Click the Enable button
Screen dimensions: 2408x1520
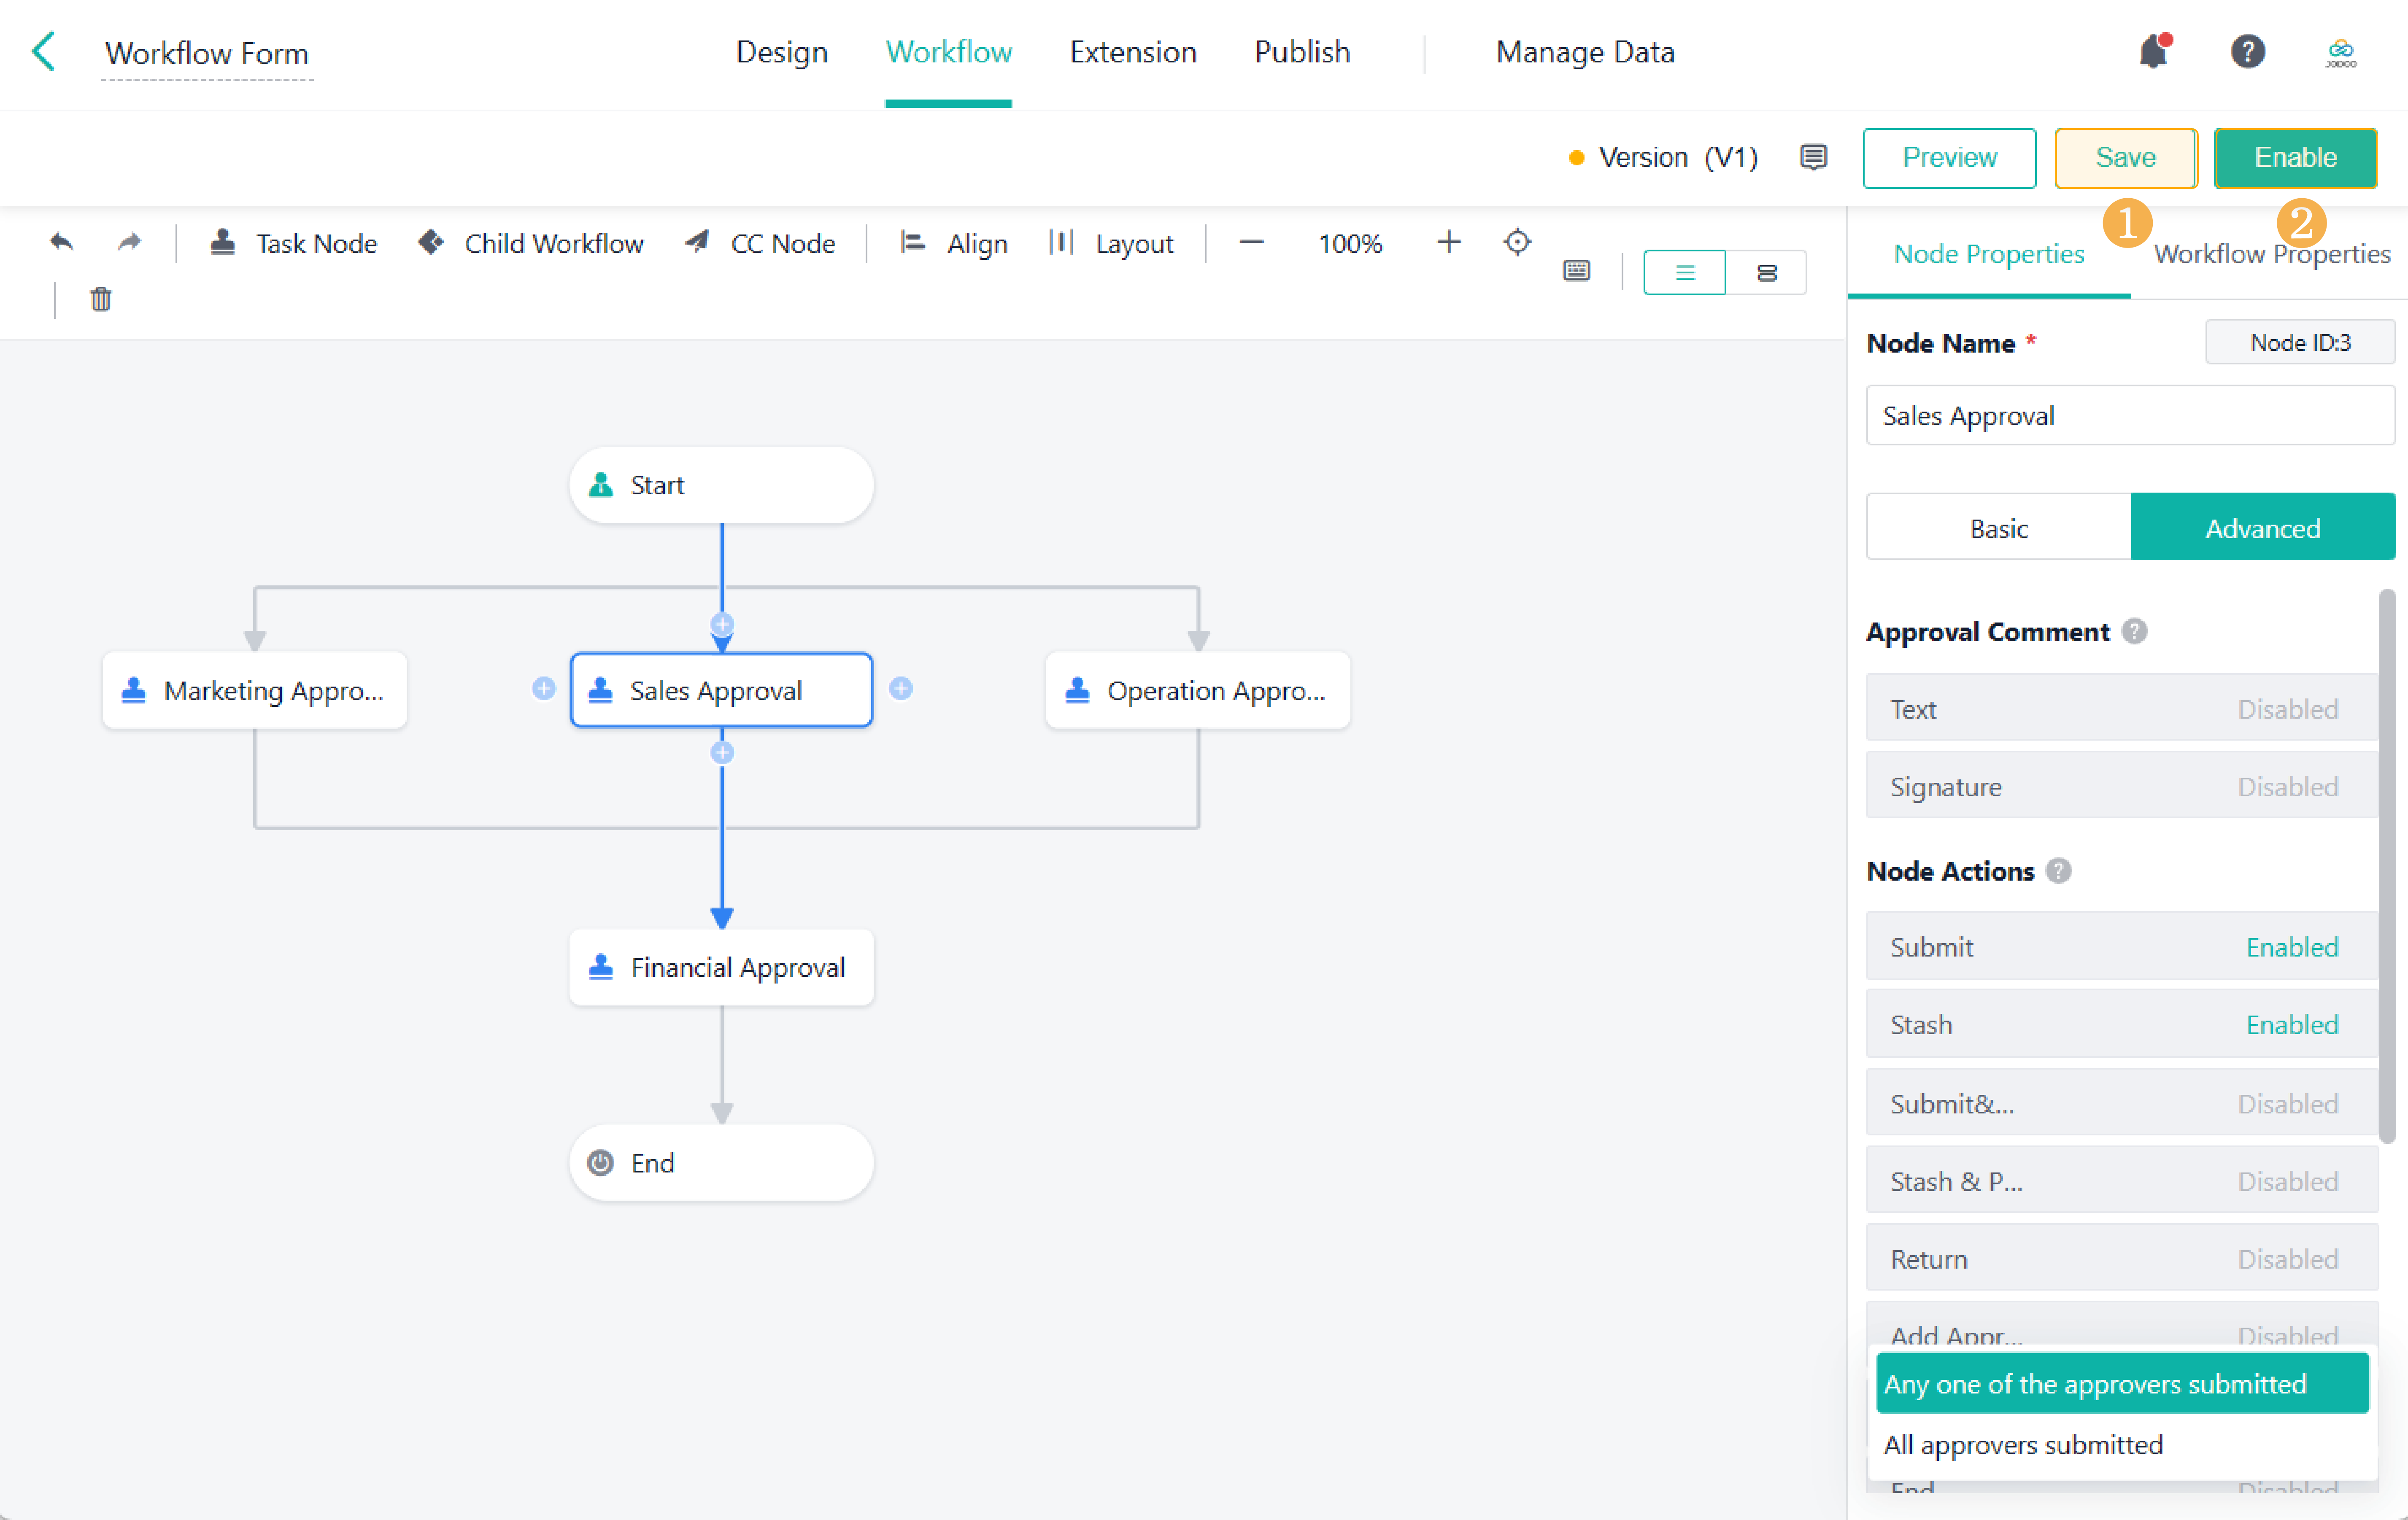pyautogui.click(x=2295, y=157)
